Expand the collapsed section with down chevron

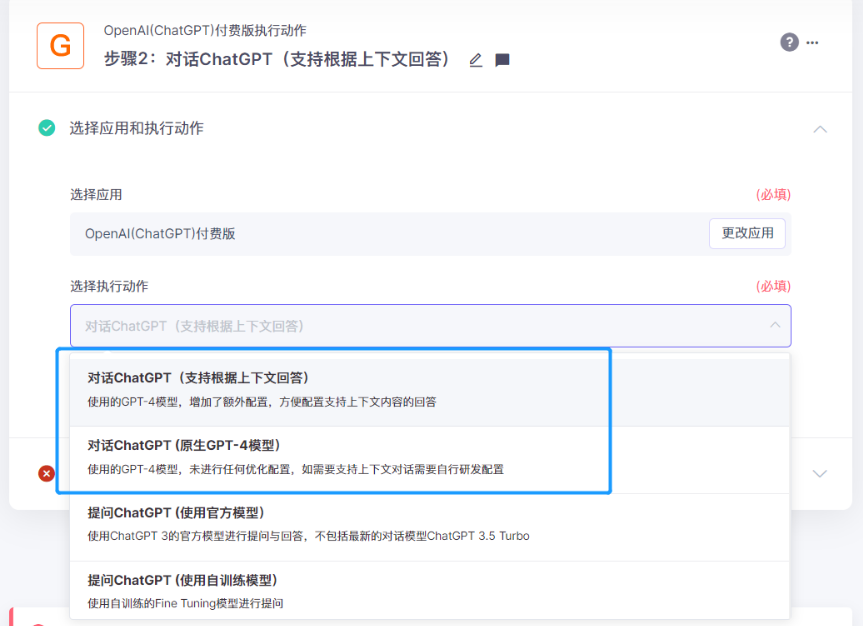coord(820,473)
